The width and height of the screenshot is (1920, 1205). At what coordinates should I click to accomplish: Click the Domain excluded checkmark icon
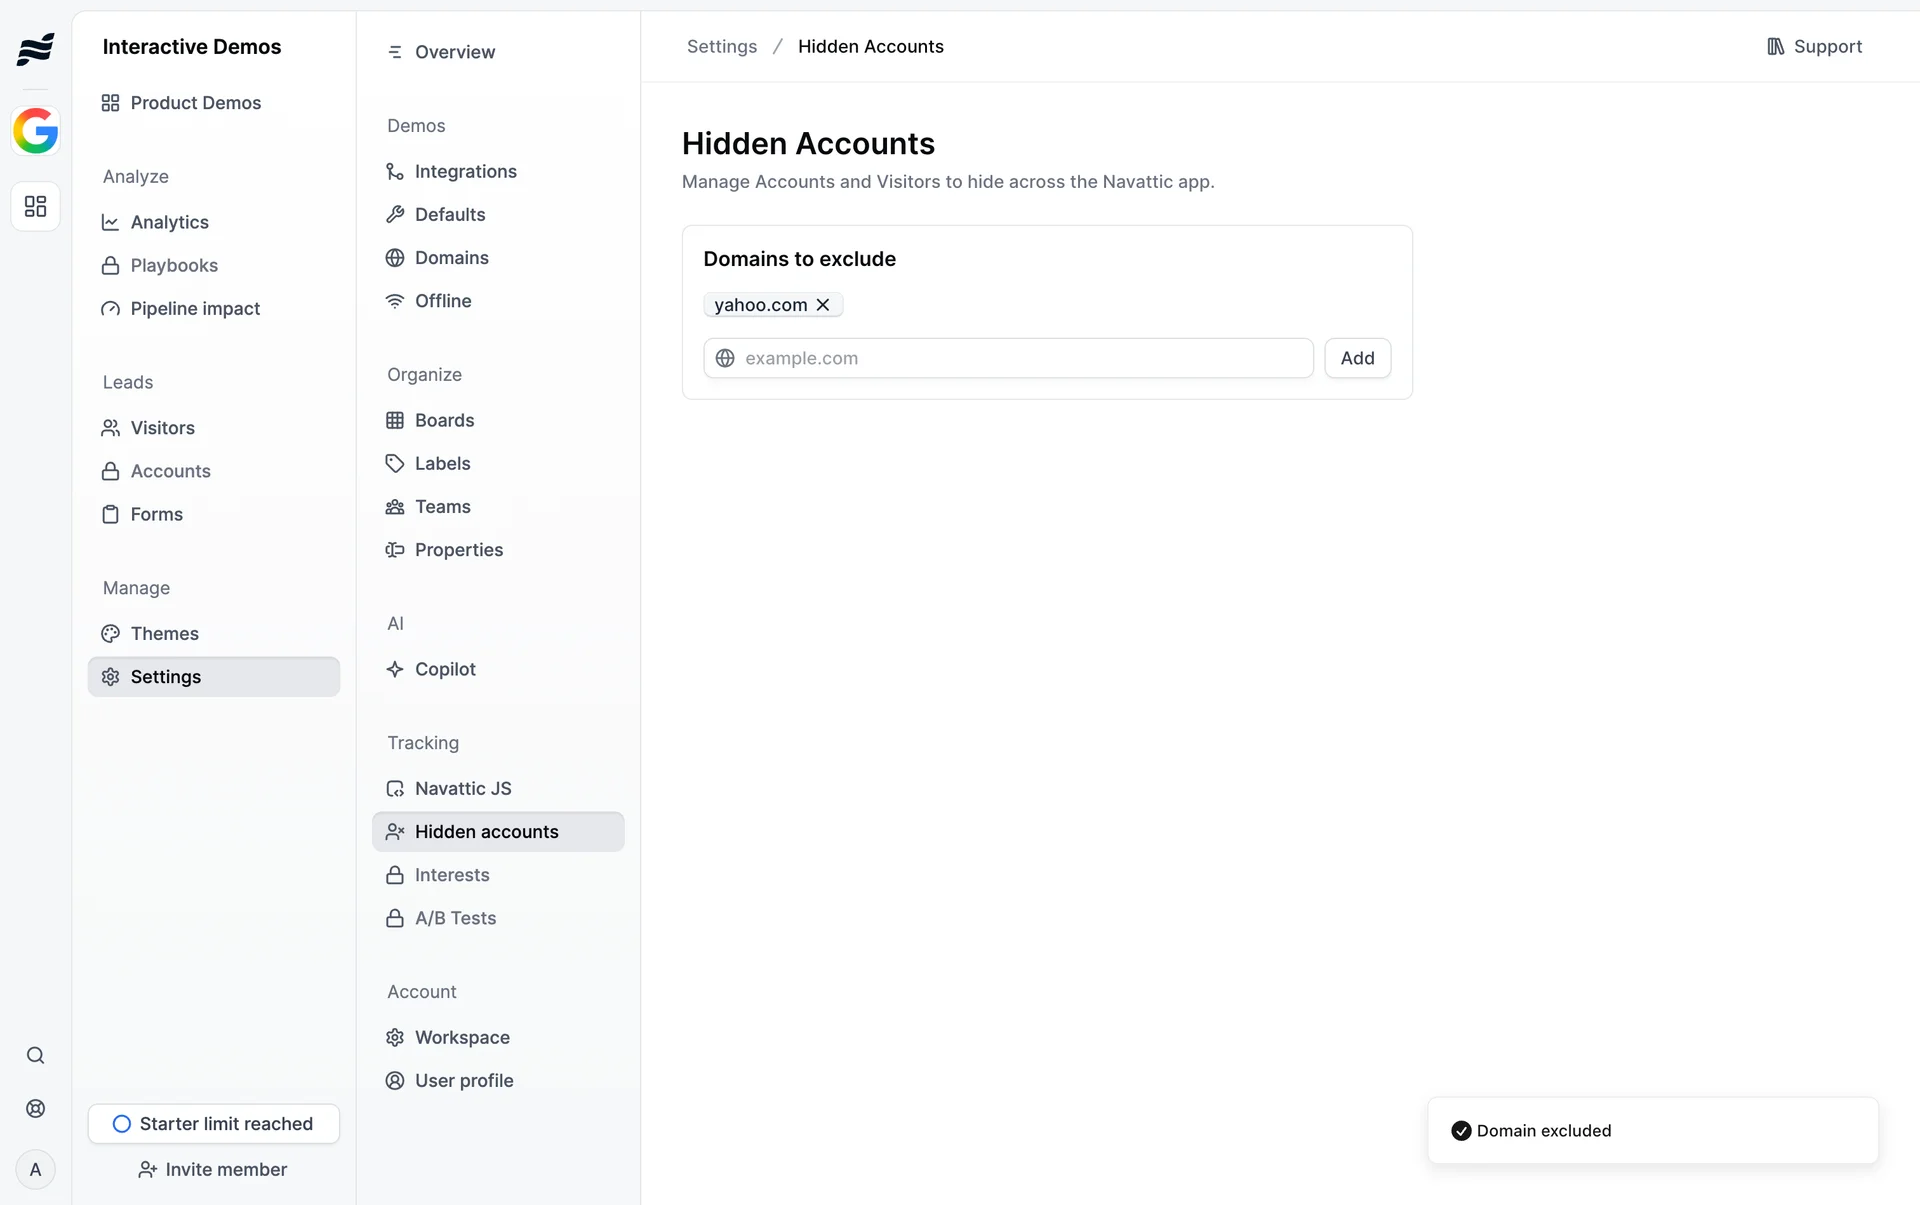[x=1461, y=1131]
